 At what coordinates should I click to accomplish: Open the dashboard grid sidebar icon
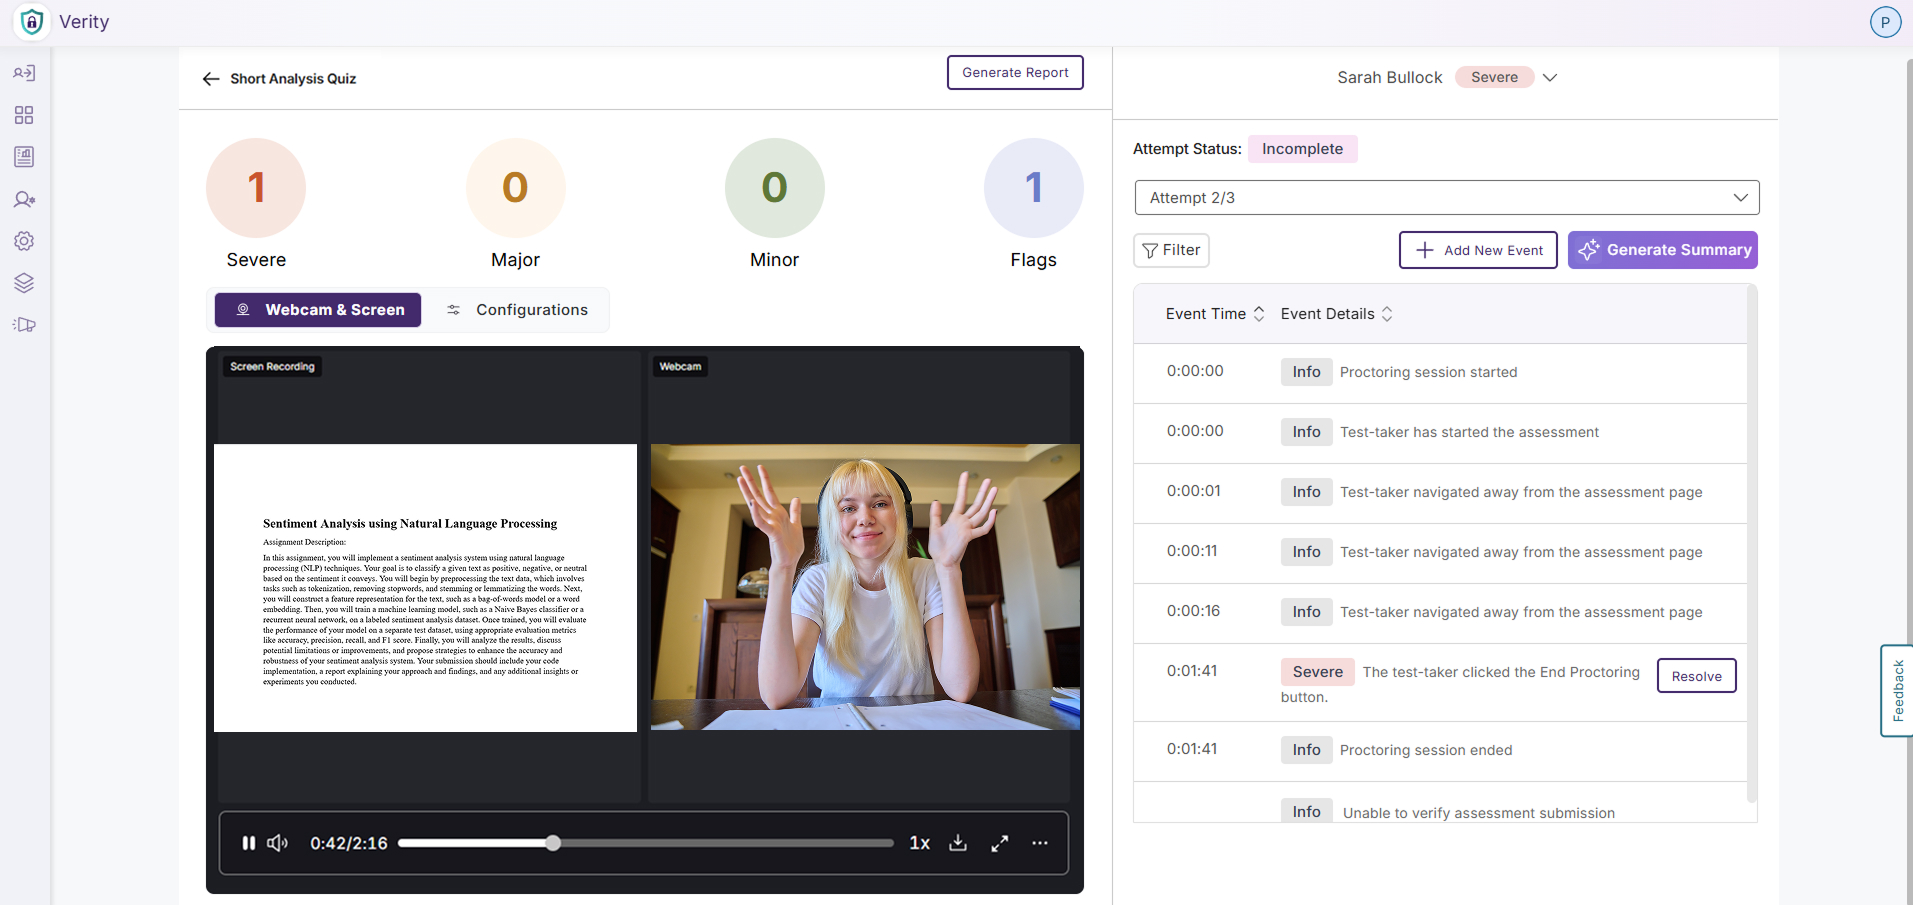[x=24, y=115]
